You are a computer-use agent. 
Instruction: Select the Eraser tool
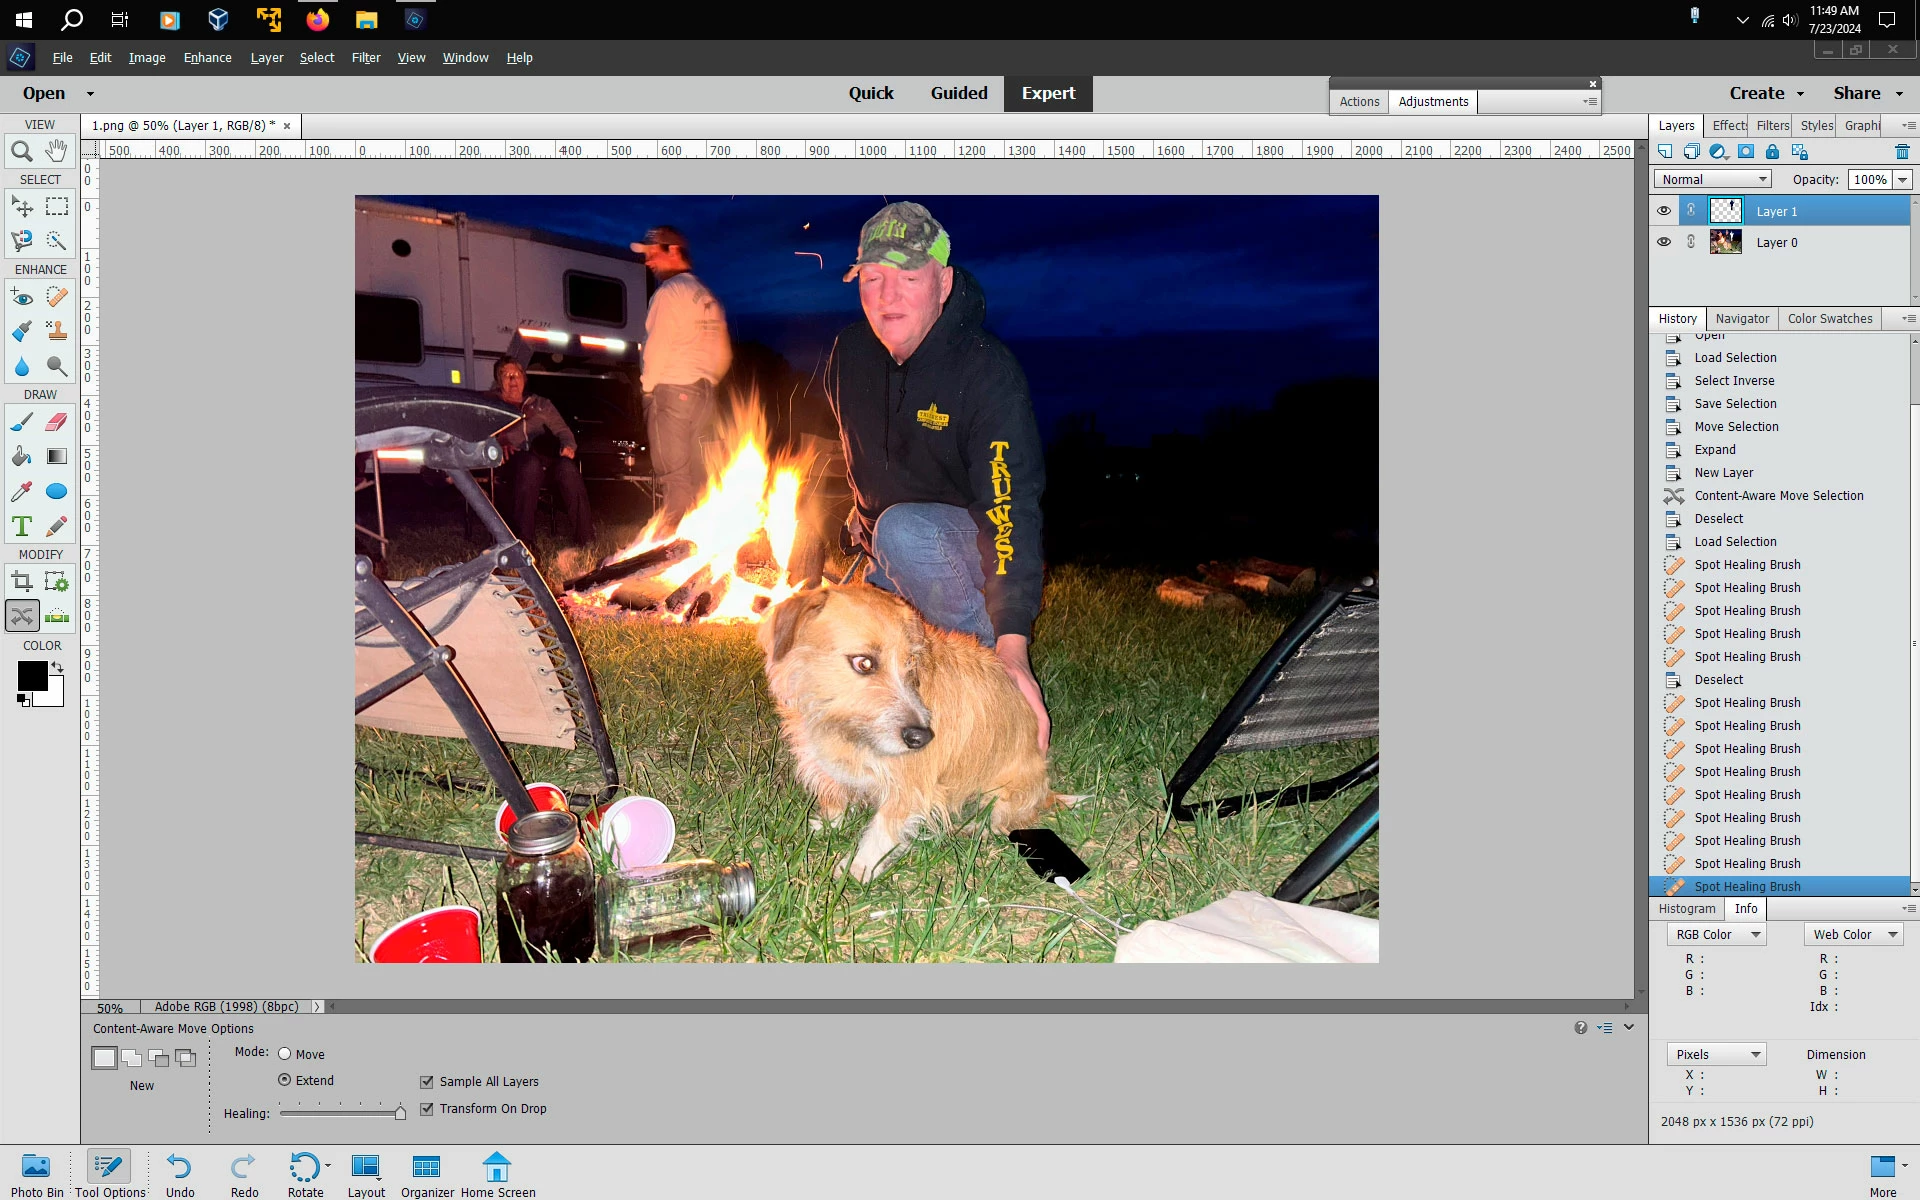[57, 422]
